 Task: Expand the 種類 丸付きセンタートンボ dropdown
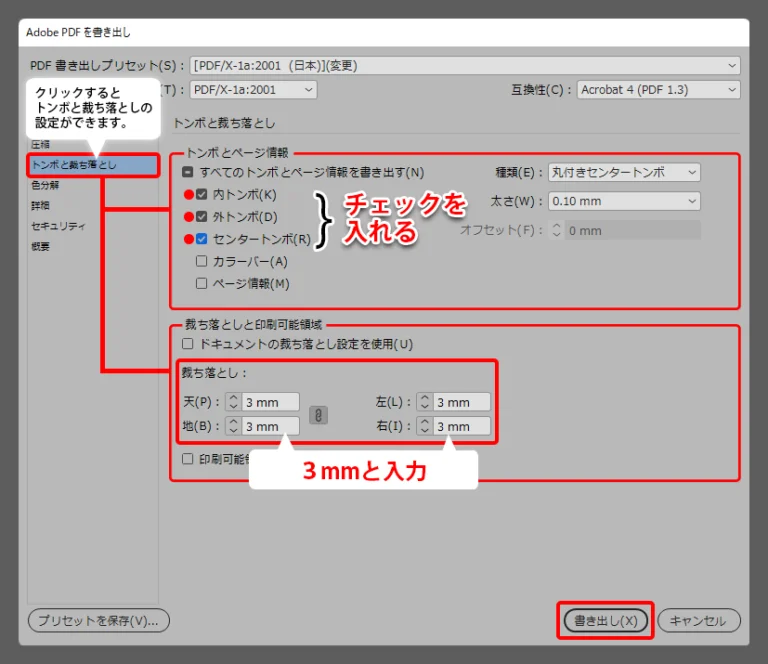pos(624,172)
